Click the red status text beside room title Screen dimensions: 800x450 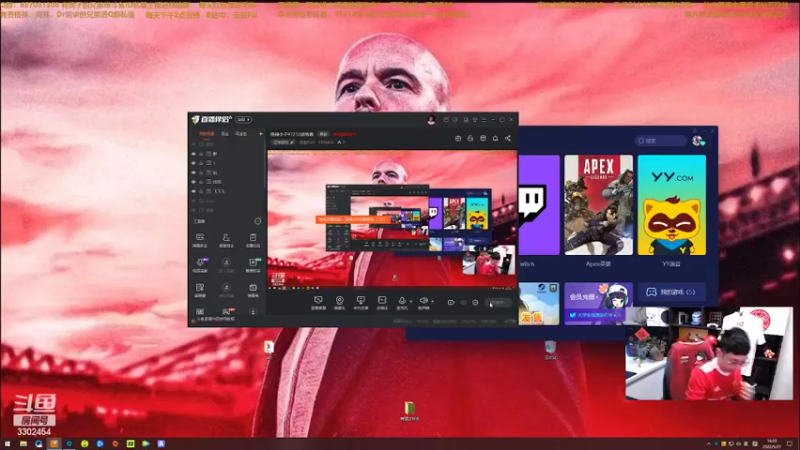point(345,134)
